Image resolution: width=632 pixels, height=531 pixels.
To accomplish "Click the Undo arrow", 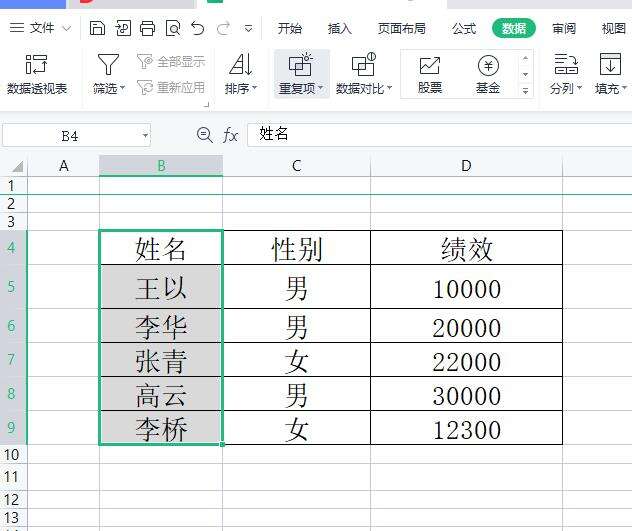I will coord(198,29).
